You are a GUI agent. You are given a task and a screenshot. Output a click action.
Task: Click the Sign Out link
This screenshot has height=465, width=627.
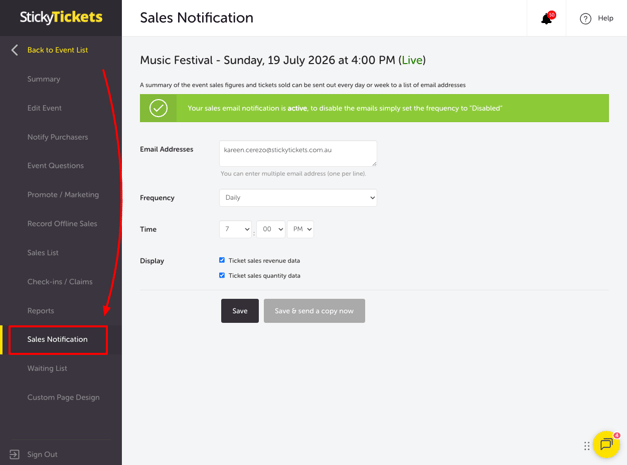(x=42, y=454)
